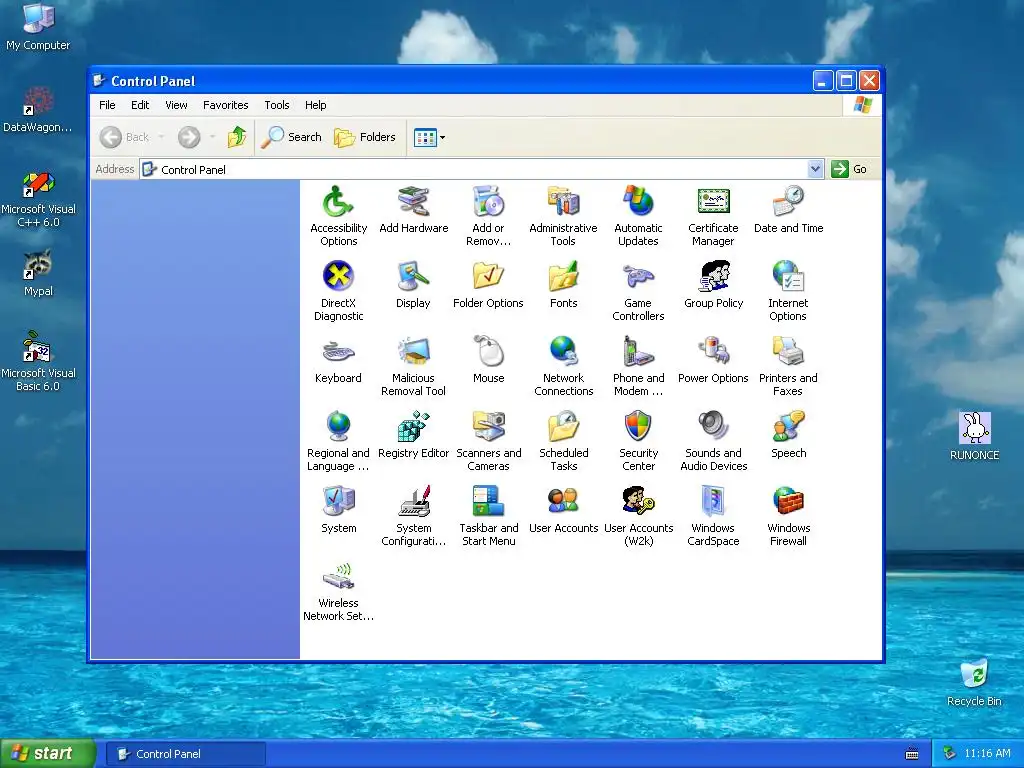
Task: Open Accessibility Options applet
Action: 338,201
